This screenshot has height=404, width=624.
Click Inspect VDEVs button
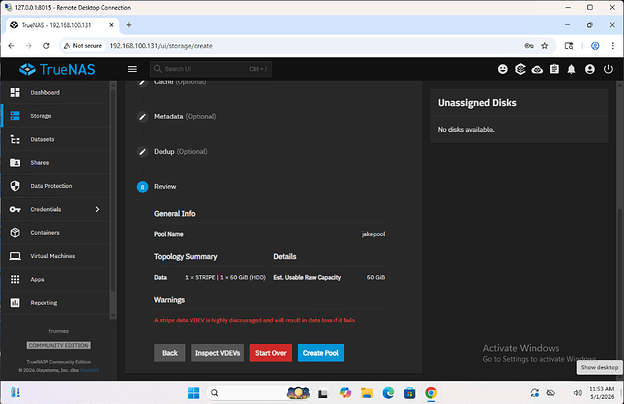(217, 353)
